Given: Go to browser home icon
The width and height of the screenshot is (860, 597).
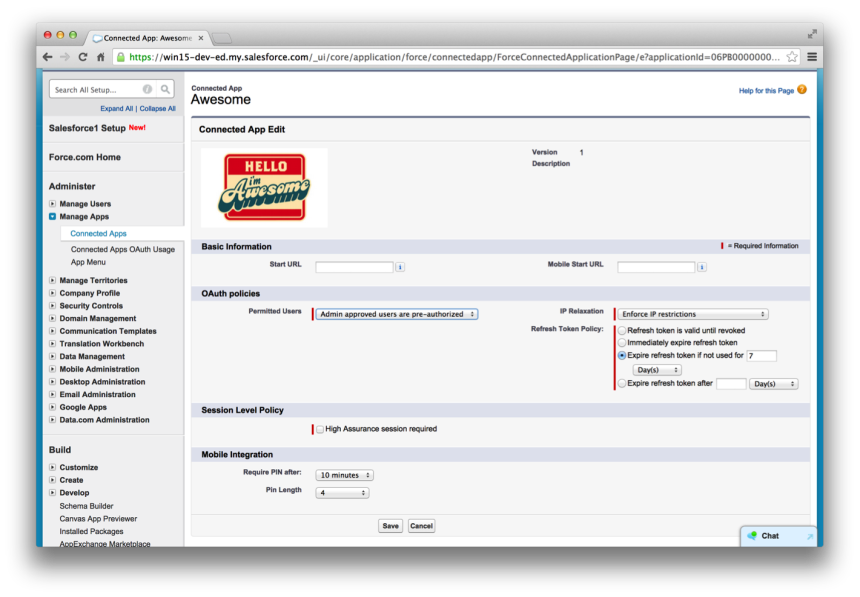Looking at the screenshot, I should (x=101, y=57).
